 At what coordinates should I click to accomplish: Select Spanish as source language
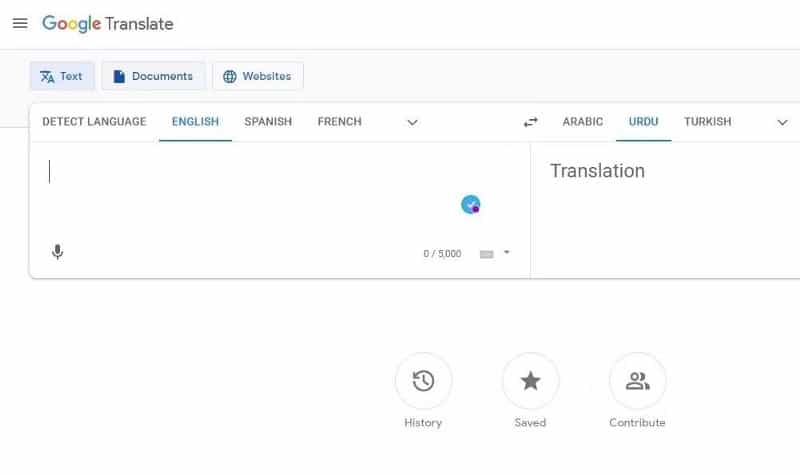click(268, 121)
